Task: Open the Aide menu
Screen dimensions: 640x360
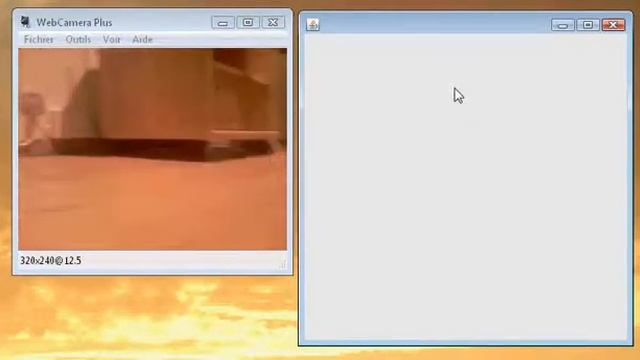Action: click(x=142, y=40)
